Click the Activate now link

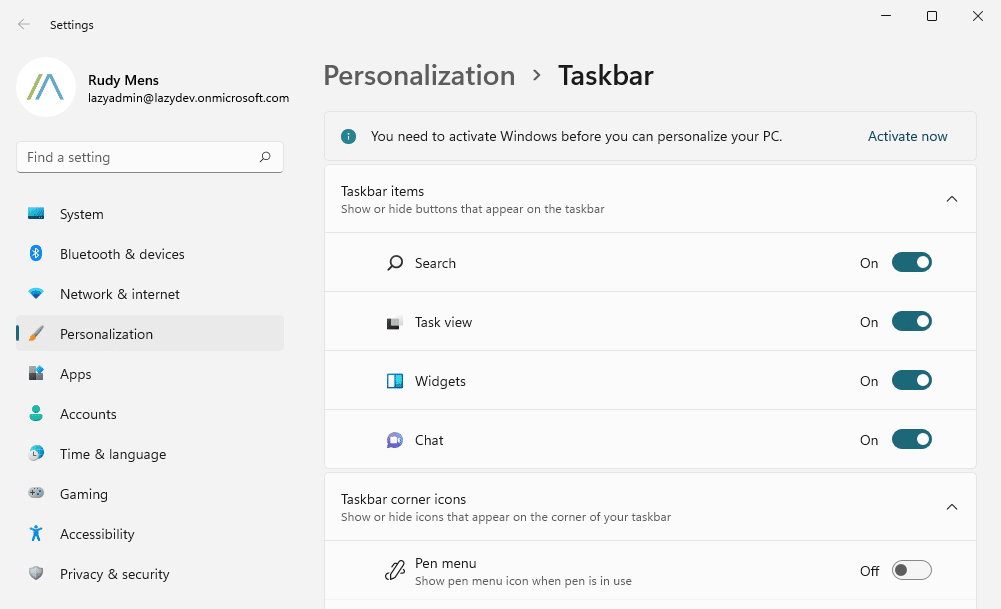pyautogui.click(x=907, y=136)
